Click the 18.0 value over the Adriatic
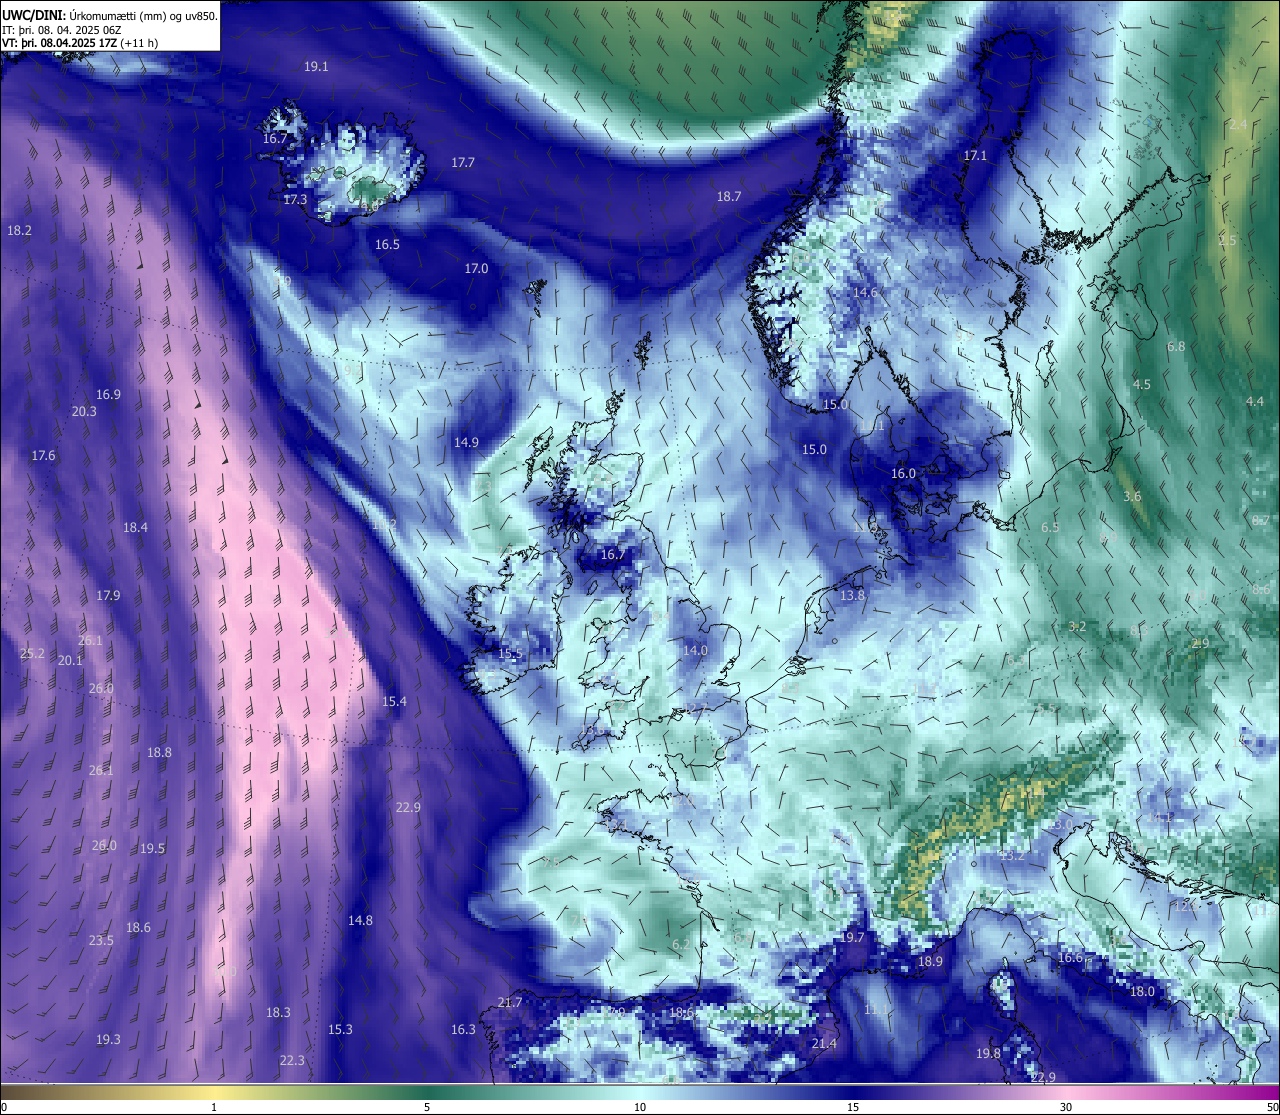1280x1115 pixels. click(1142, 992)
